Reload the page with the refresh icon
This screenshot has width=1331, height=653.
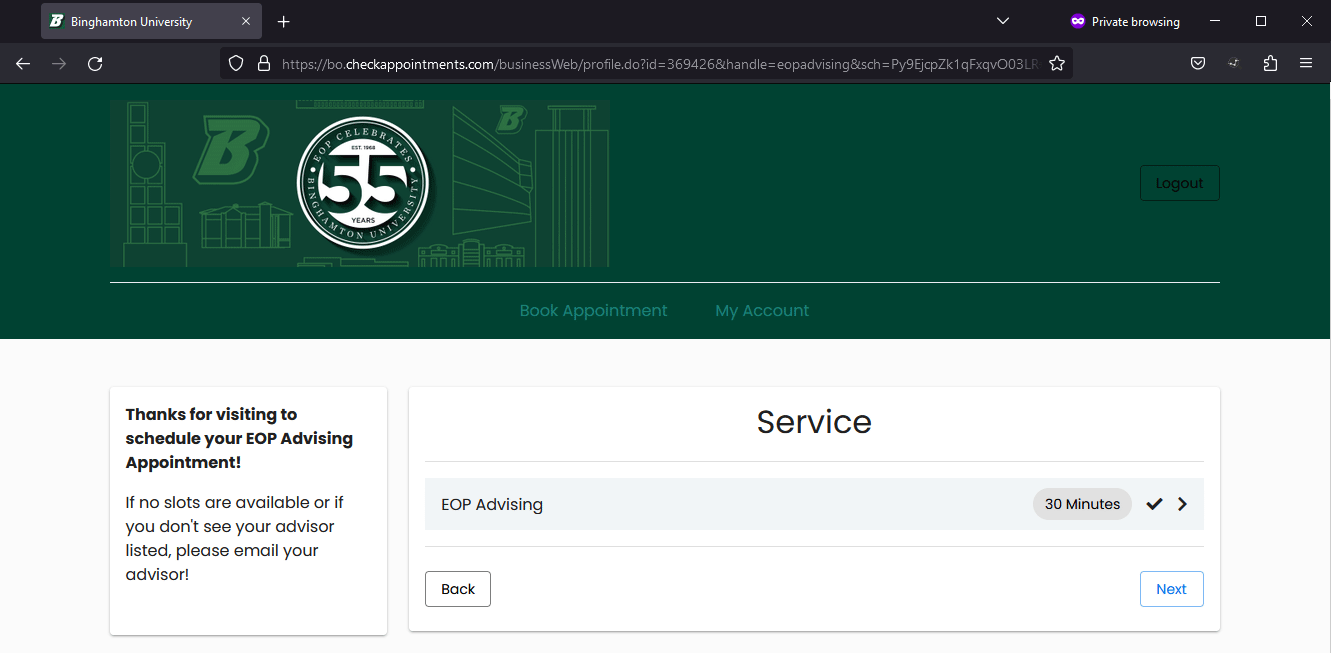tap(95, 64)
